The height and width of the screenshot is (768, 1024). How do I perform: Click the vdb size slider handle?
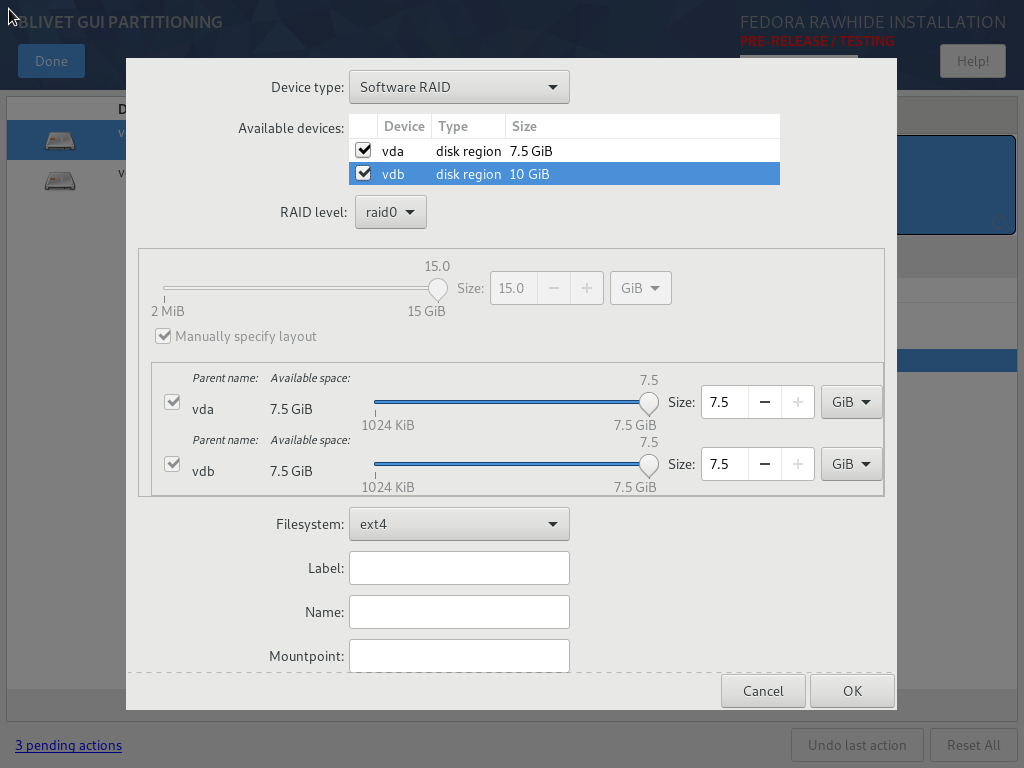[648, 465]
